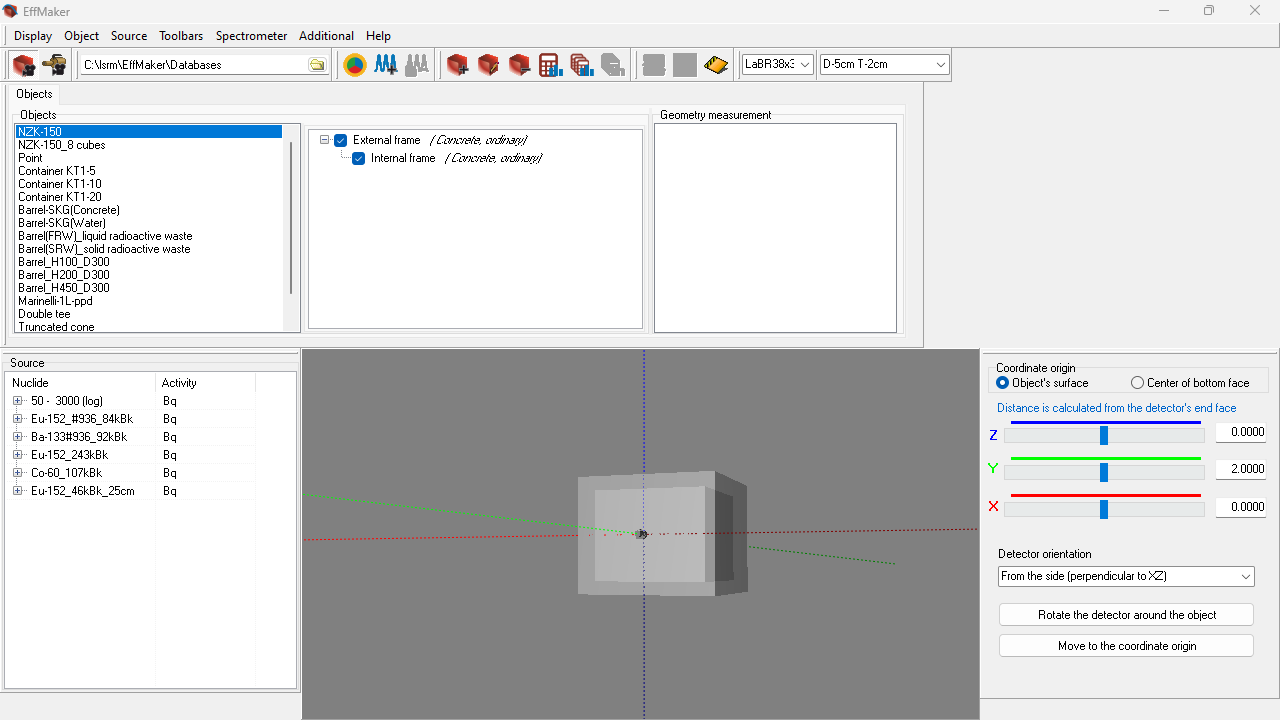The width and height of the screenshot is (1280, 720).
Task: Select Center of bottom face radio button
Action: [1137, 383]
